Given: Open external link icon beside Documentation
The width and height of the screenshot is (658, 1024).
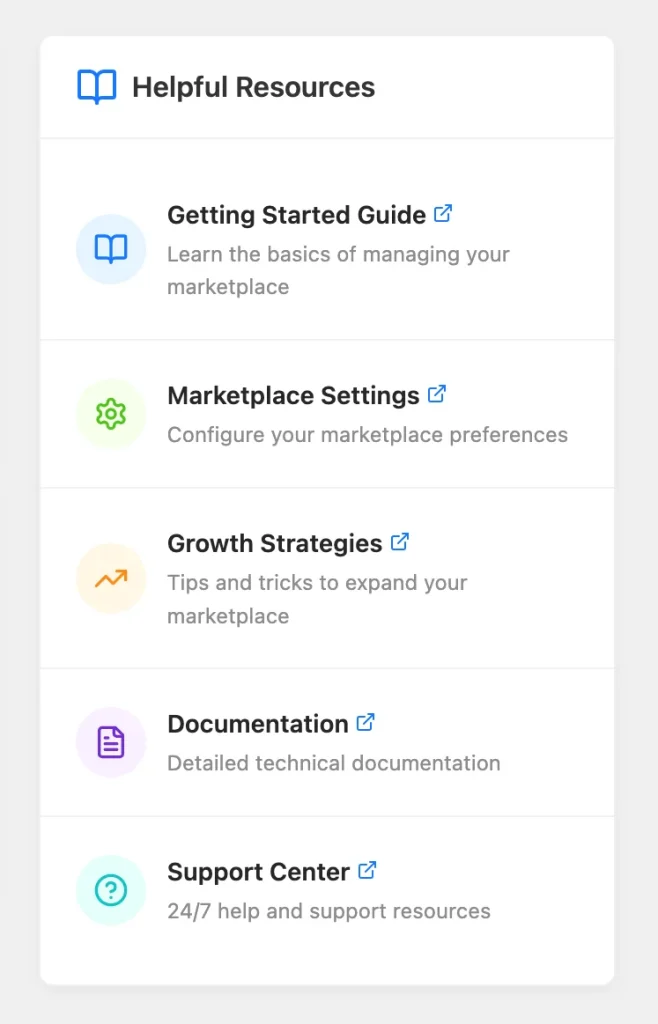Looking at the screenshot, I should pos(366,722).
